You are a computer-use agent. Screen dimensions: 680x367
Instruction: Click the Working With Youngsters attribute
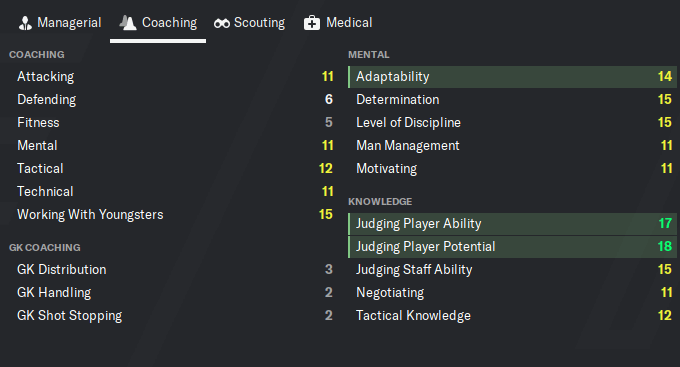(x=90, y=215)
